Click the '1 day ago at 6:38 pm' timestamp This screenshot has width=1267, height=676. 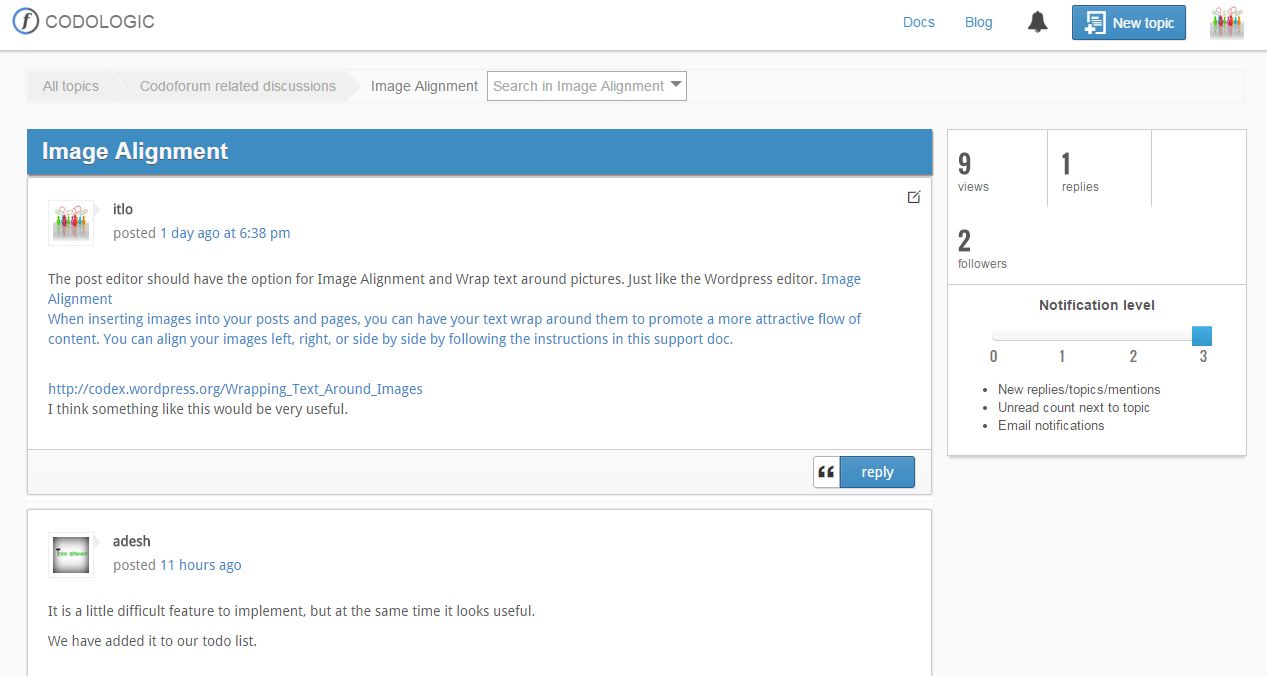pos(225,233)
